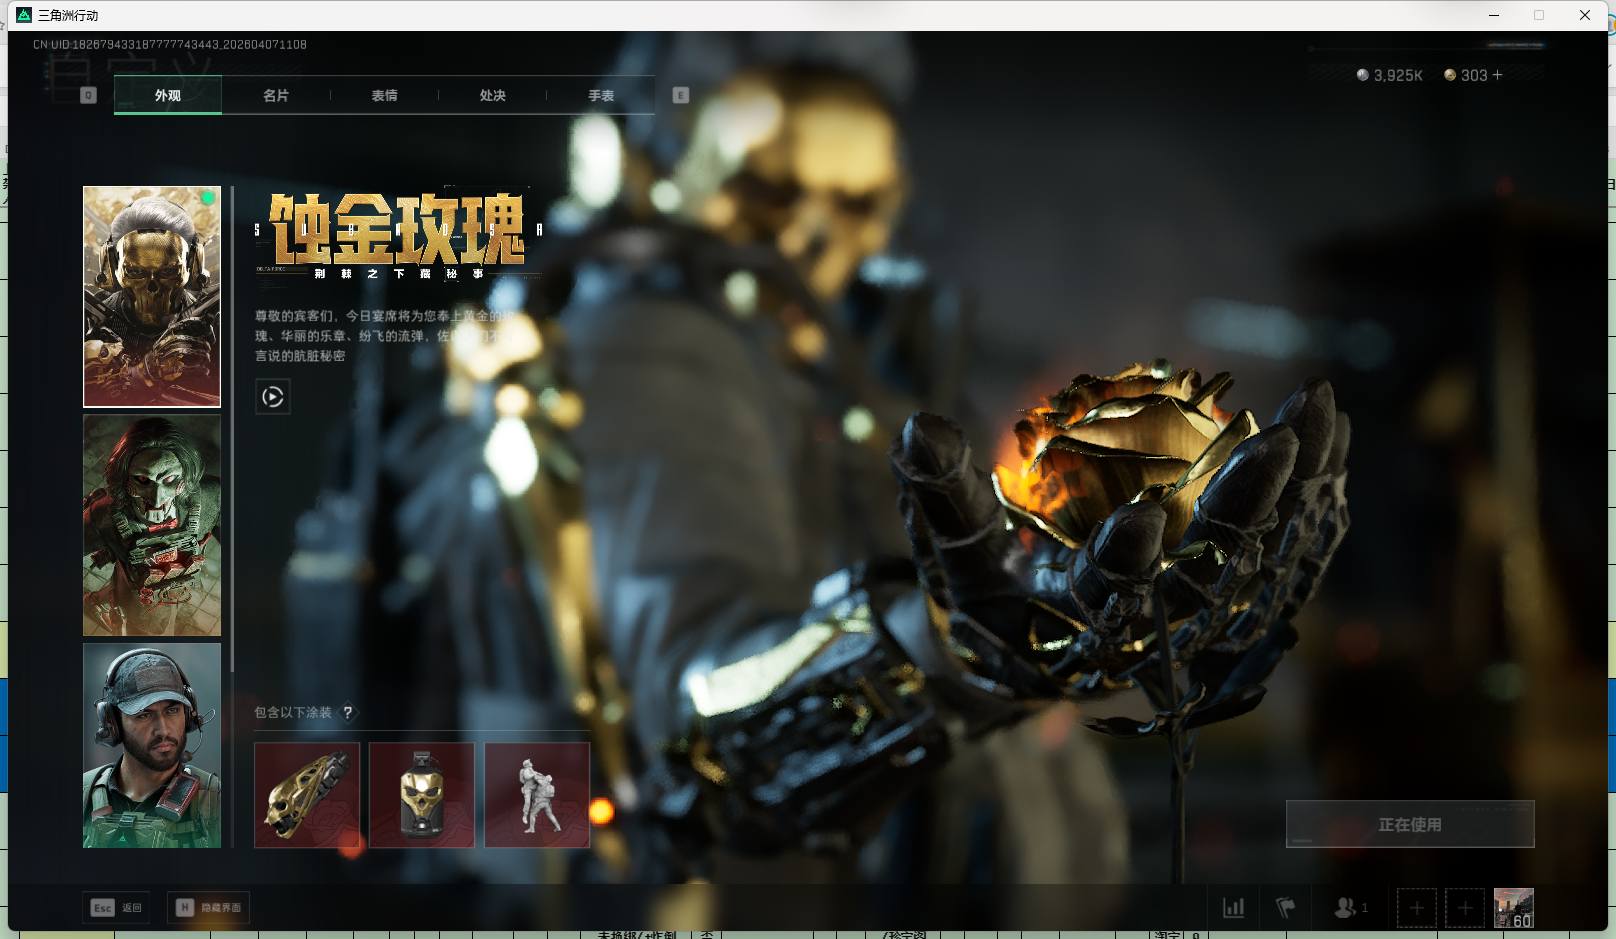The width and height of the screenshot is (1616, 939).
Task: Select the green-haired clown operator skin
Action: [152, 525]
